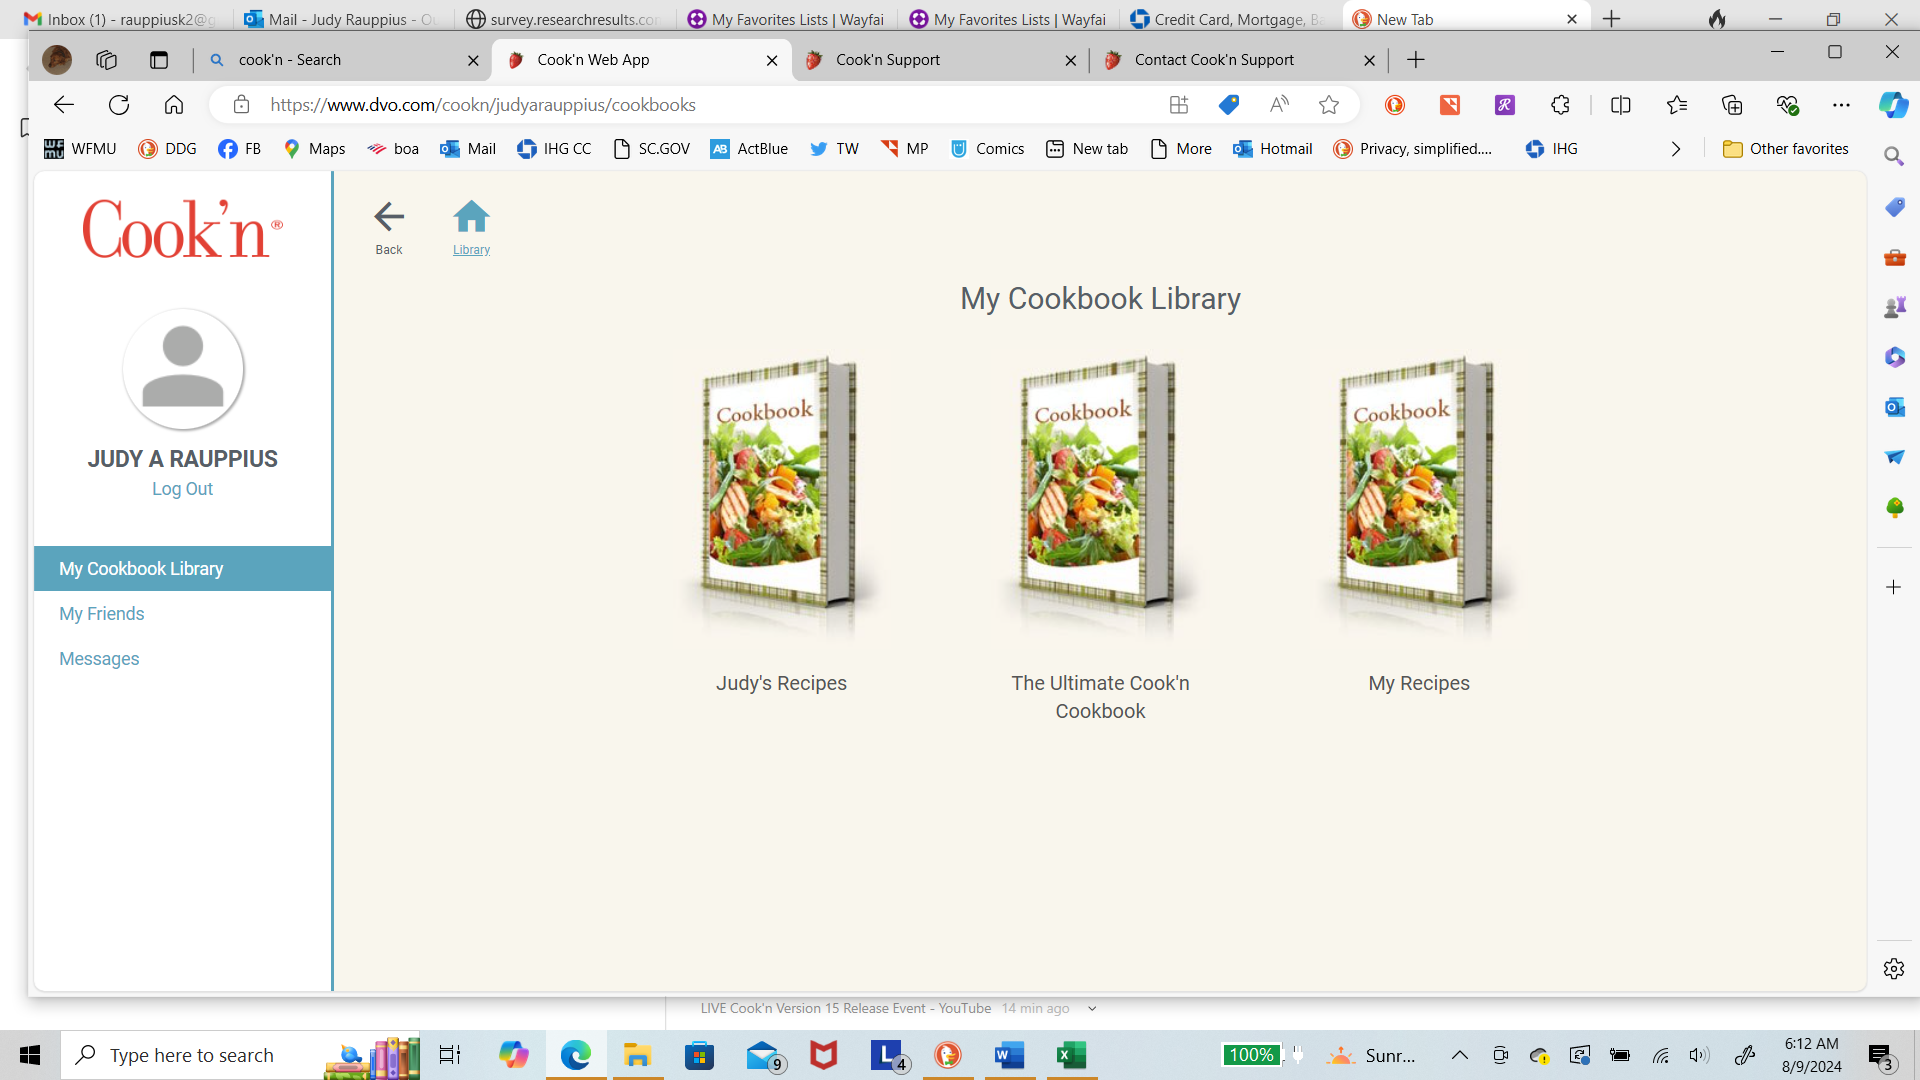Click The Ultimate Cook'n Cookbook title
This screenshot has height=1080, width=1920.
tap(1100, 697)
